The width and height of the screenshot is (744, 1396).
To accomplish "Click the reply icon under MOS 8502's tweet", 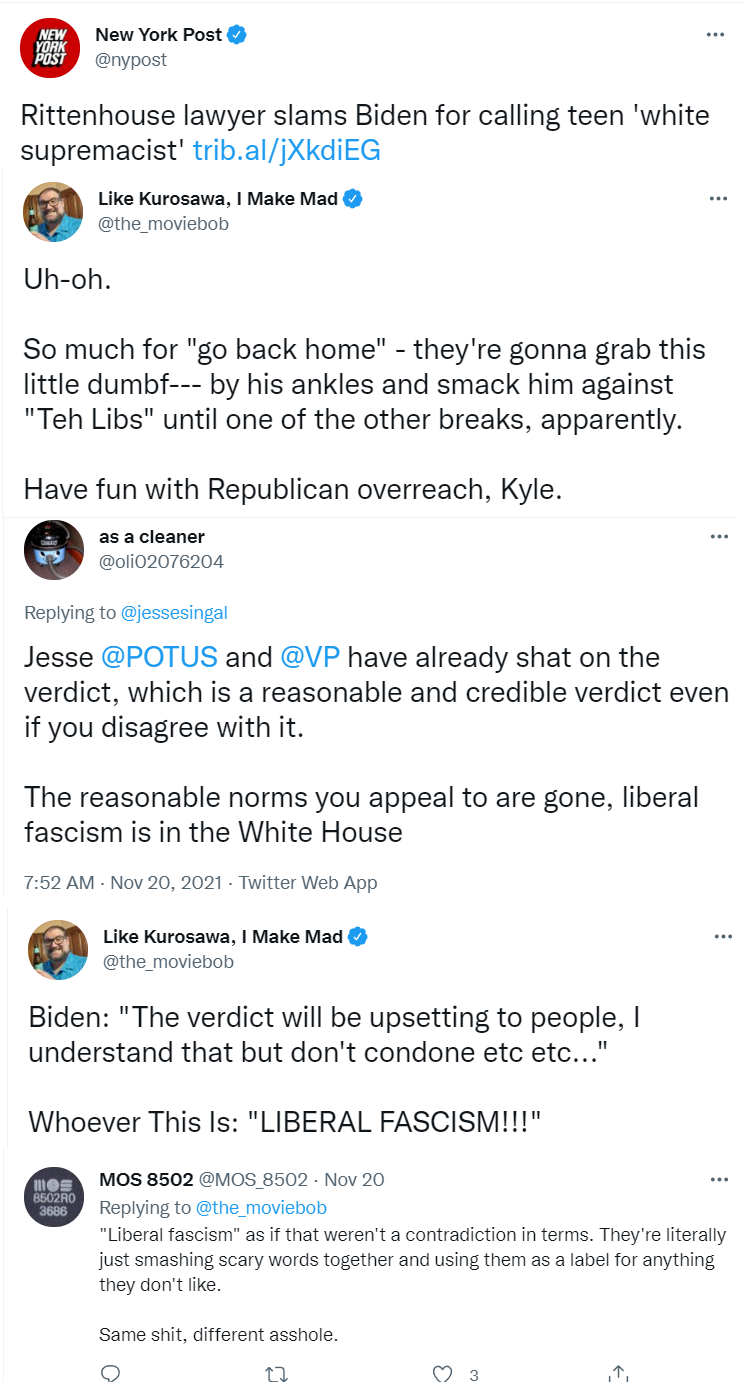I will coord(111,1374).
